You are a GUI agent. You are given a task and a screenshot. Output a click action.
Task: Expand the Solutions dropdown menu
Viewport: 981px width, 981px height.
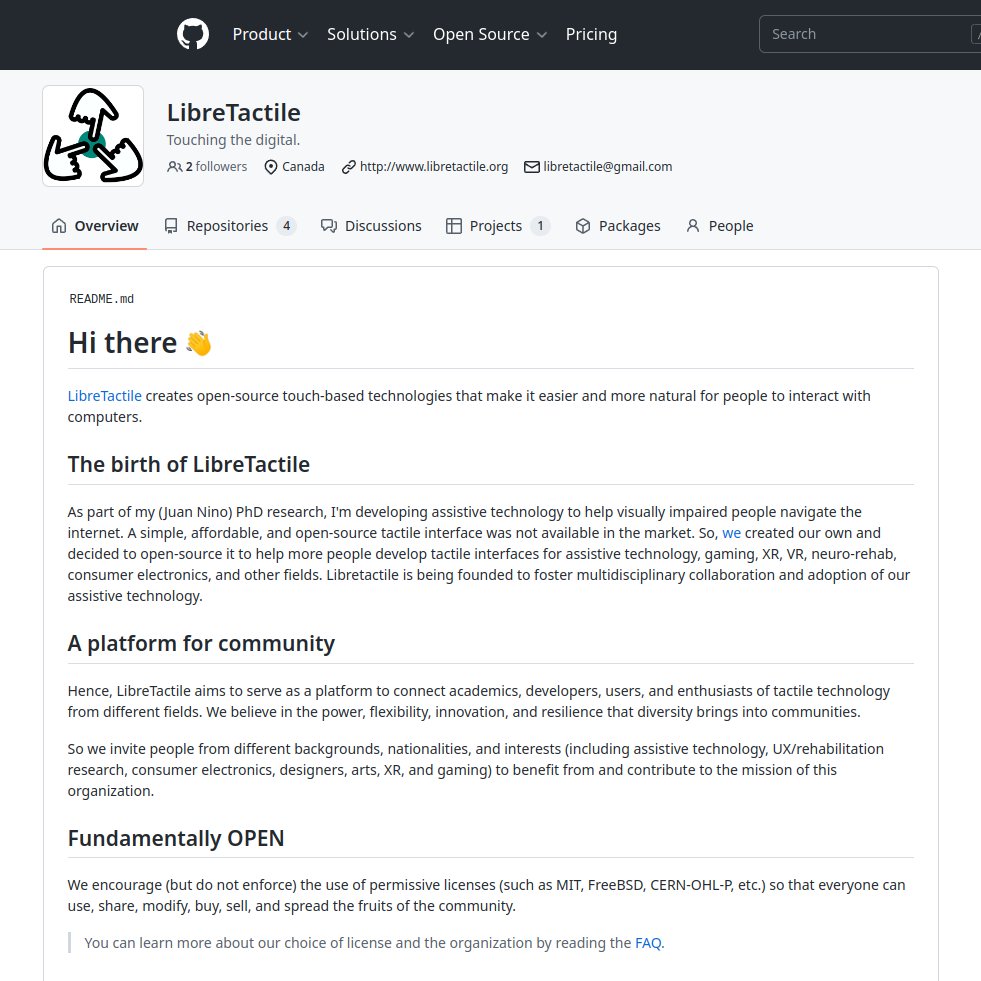[370, 34]
